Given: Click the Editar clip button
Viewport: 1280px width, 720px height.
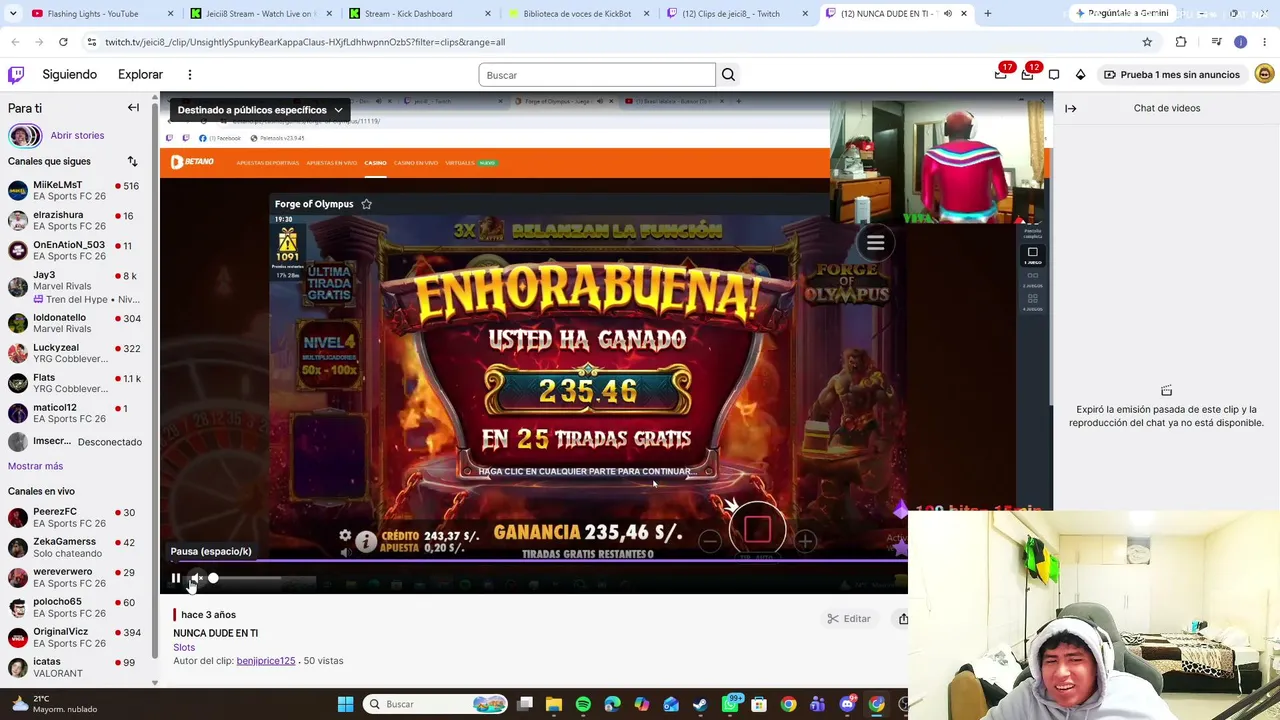Looking at the screenshot, I should 849,619.
